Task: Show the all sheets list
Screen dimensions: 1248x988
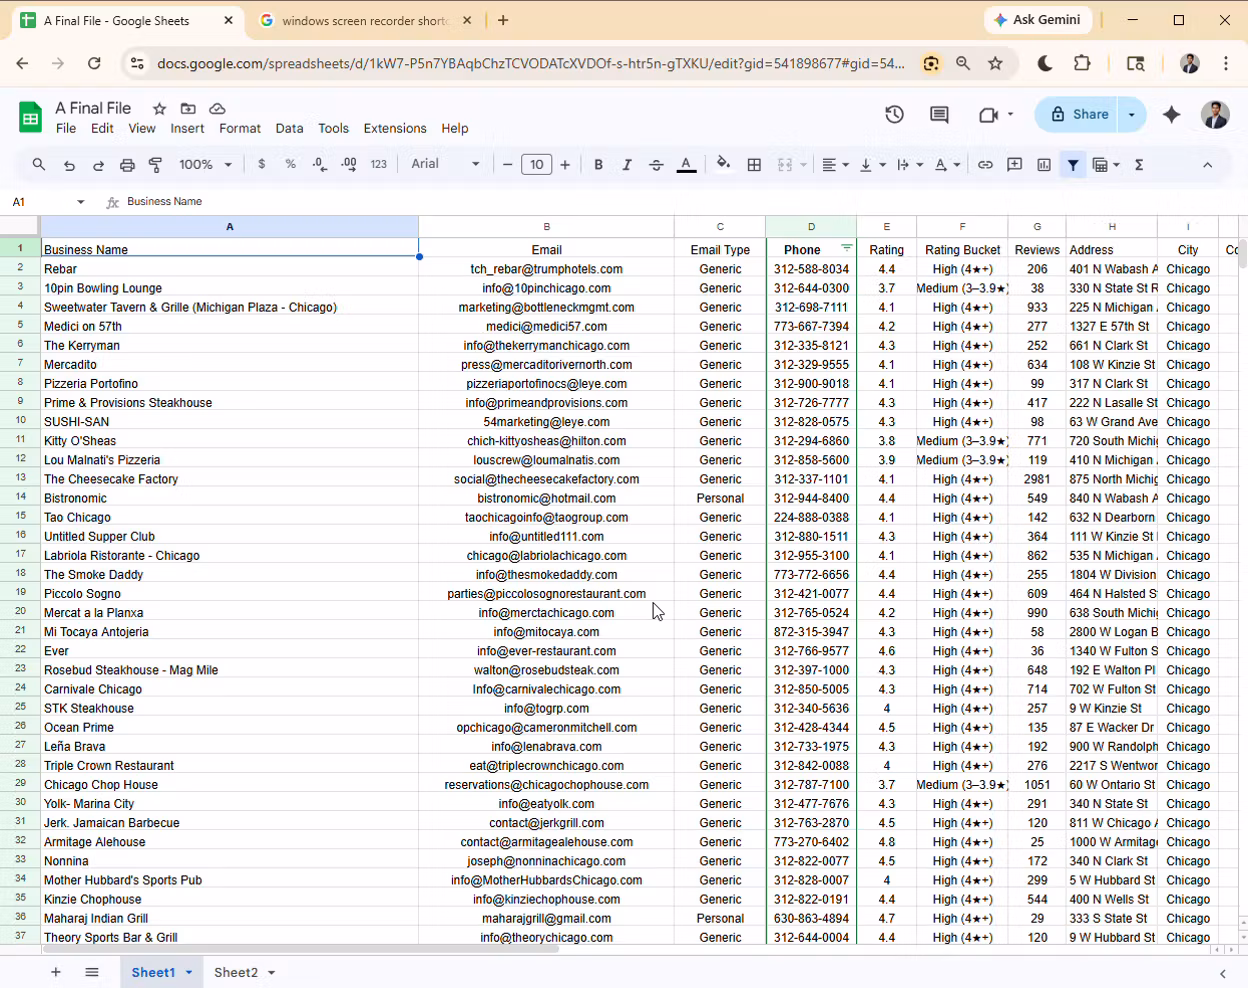Action: [x=92, y=972]
